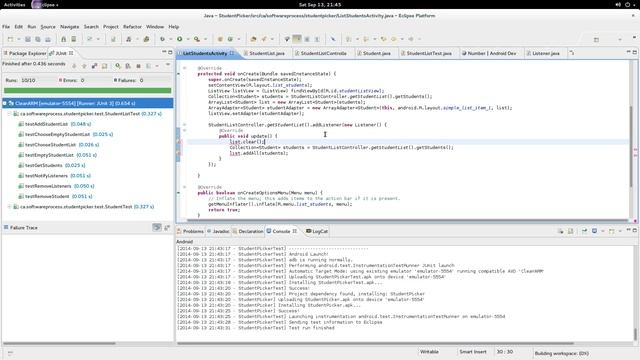The height and width of the screenshot is (360, 640).
Task: Click the Print toolbar icon
Action: pos(48,39)
